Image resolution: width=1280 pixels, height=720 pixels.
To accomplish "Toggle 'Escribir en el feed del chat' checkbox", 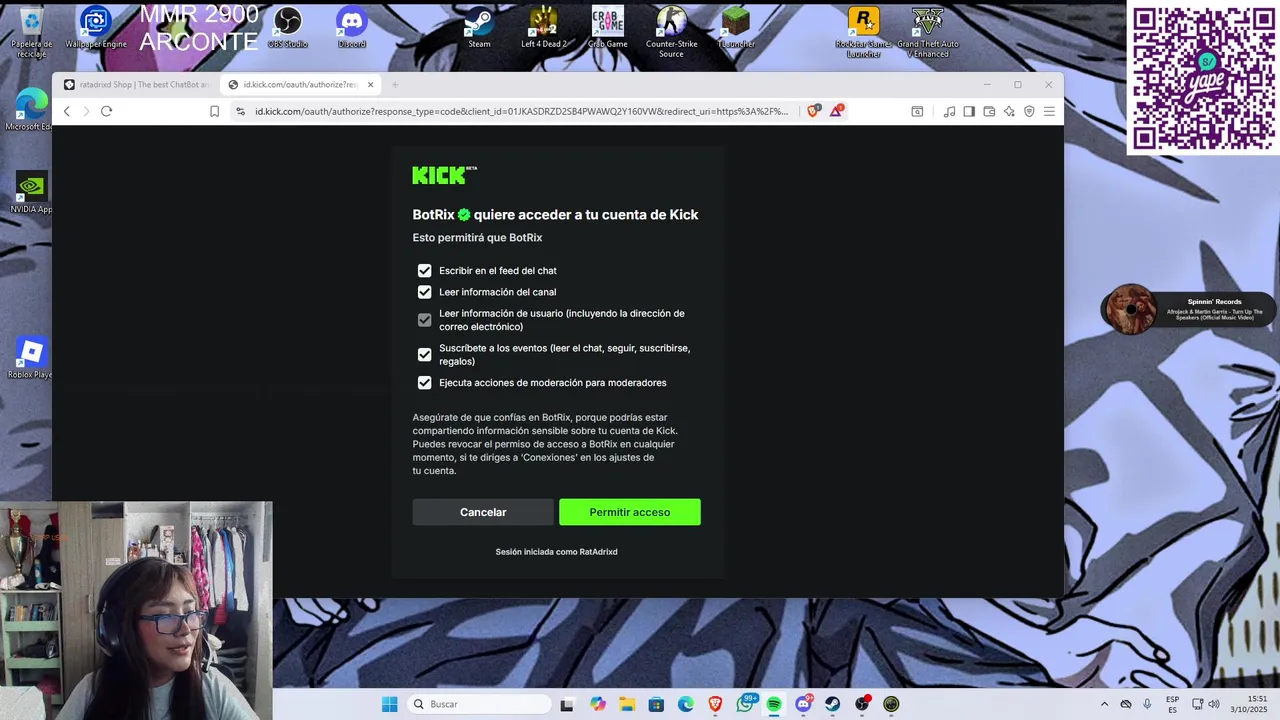I will point(425,271).
